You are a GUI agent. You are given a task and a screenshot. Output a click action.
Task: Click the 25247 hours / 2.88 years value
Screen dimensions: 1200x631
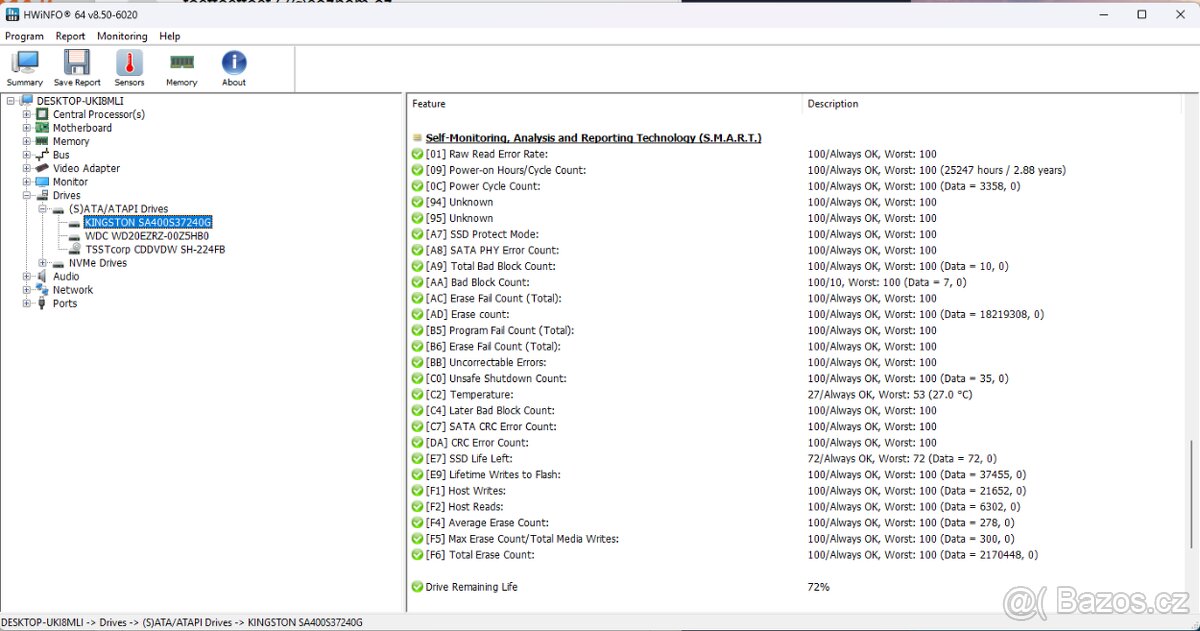(x=1003, y=170)
